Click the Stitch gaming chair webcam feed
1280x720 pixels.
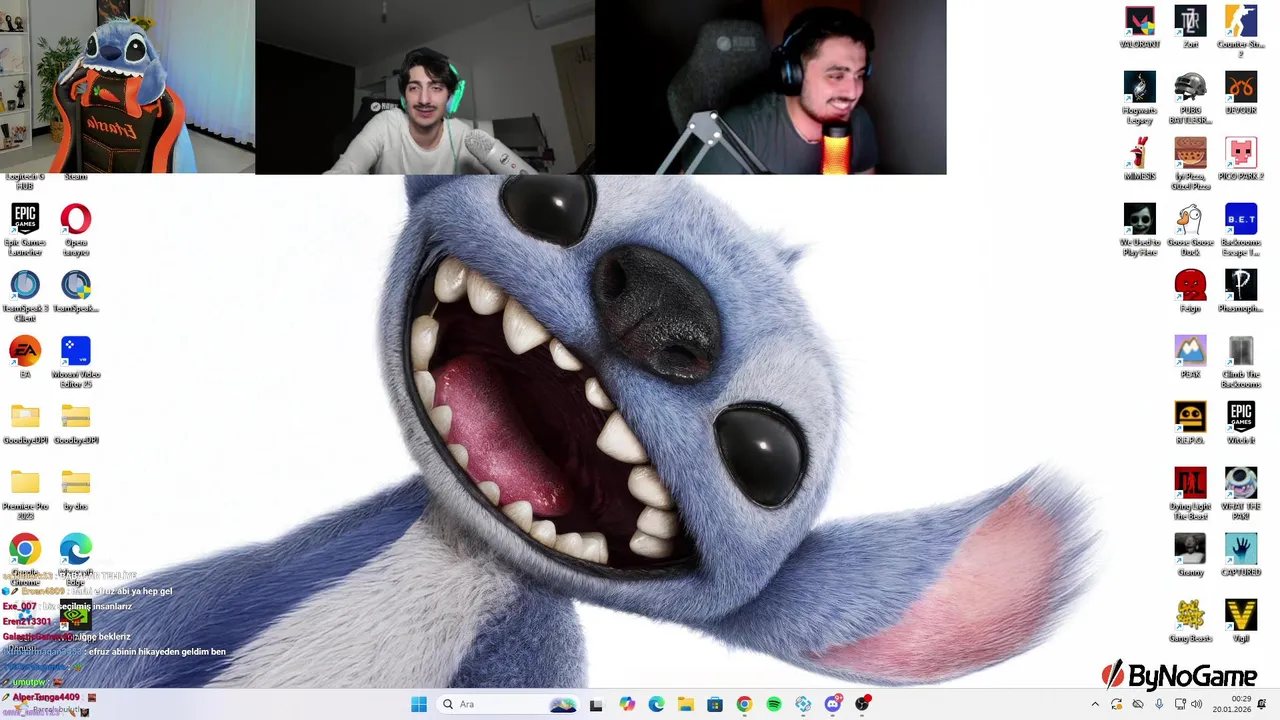click(x=127, y=87)
